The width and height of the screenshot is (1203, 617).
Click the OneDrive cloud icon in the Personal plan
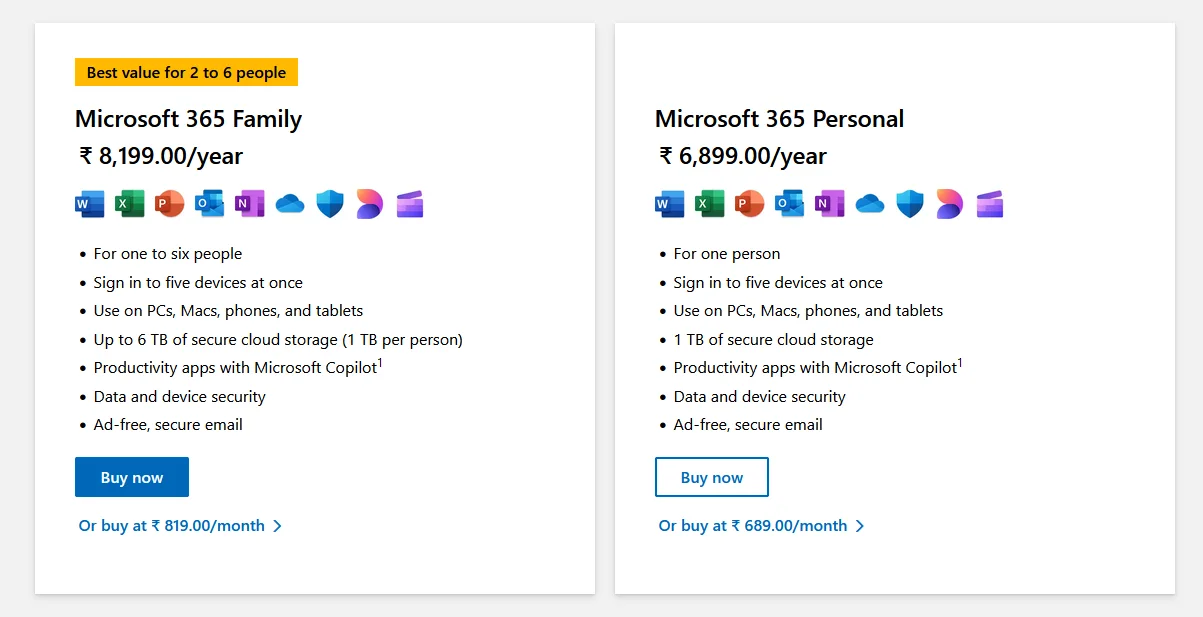[x=870, y=204]
